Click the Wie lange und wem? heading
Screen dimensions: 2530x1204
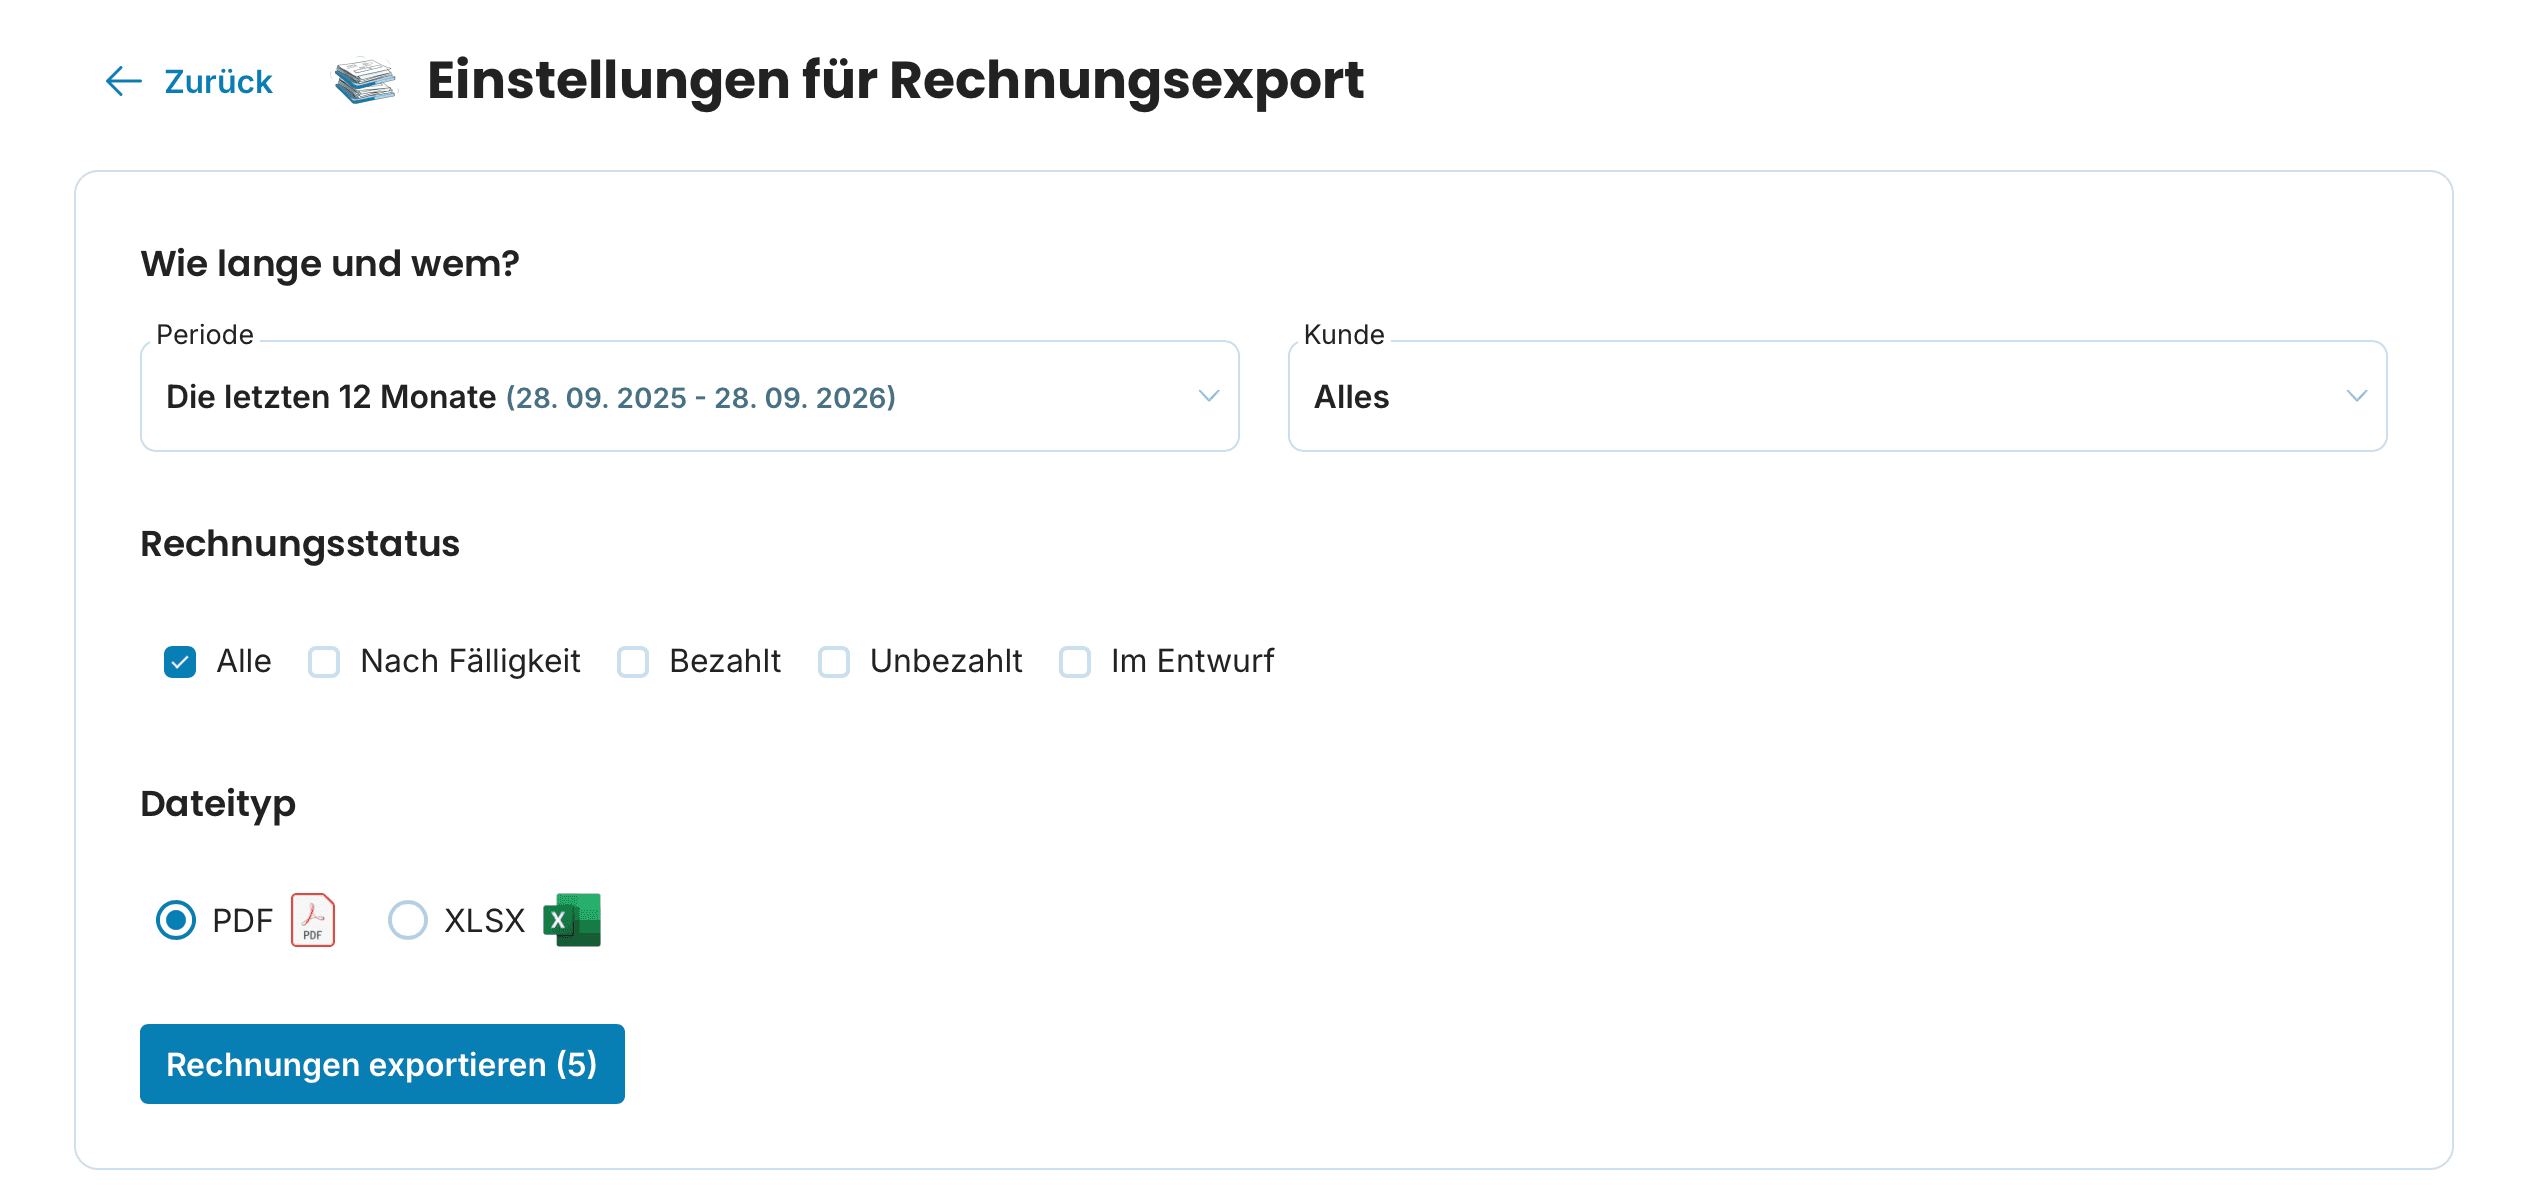(x=330, y=264)
